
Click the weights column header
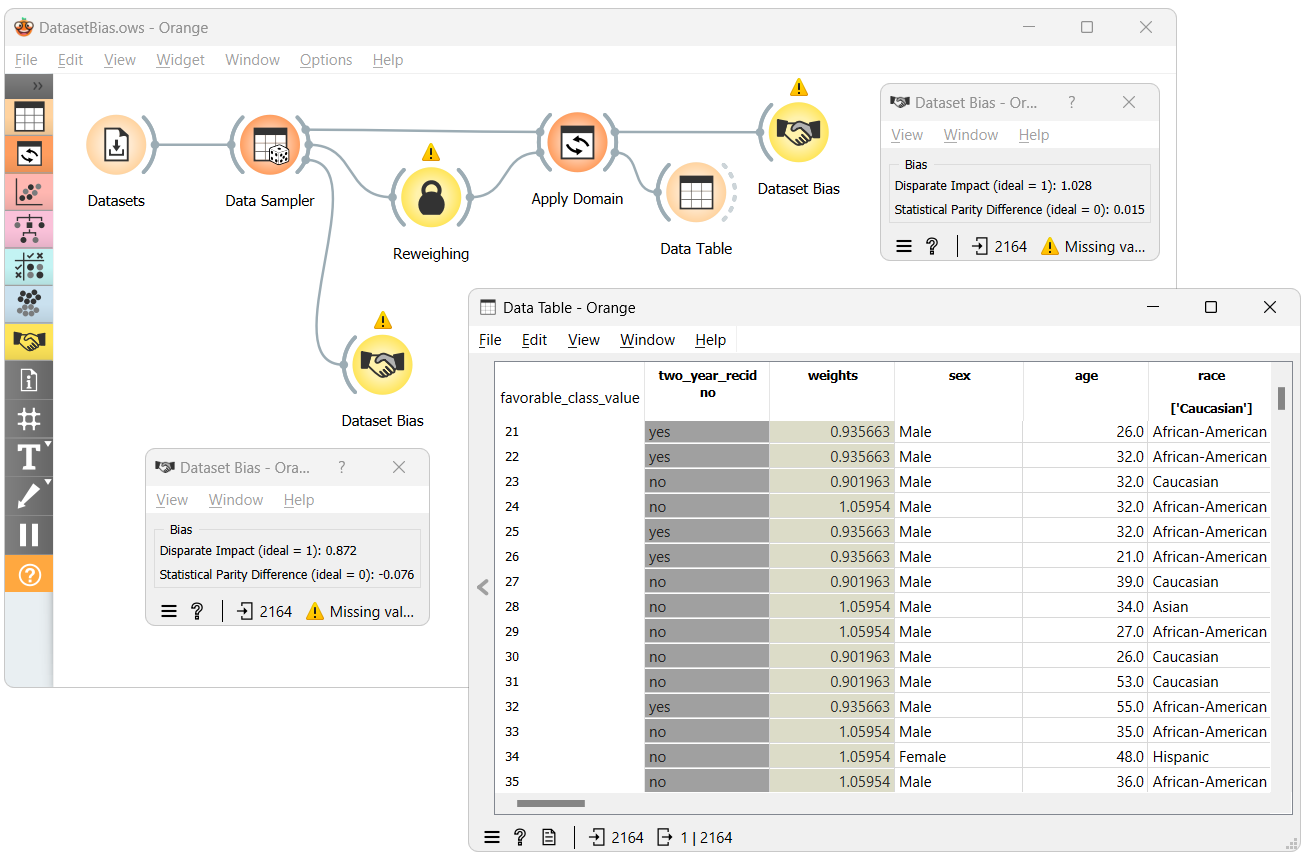[832, 391]
